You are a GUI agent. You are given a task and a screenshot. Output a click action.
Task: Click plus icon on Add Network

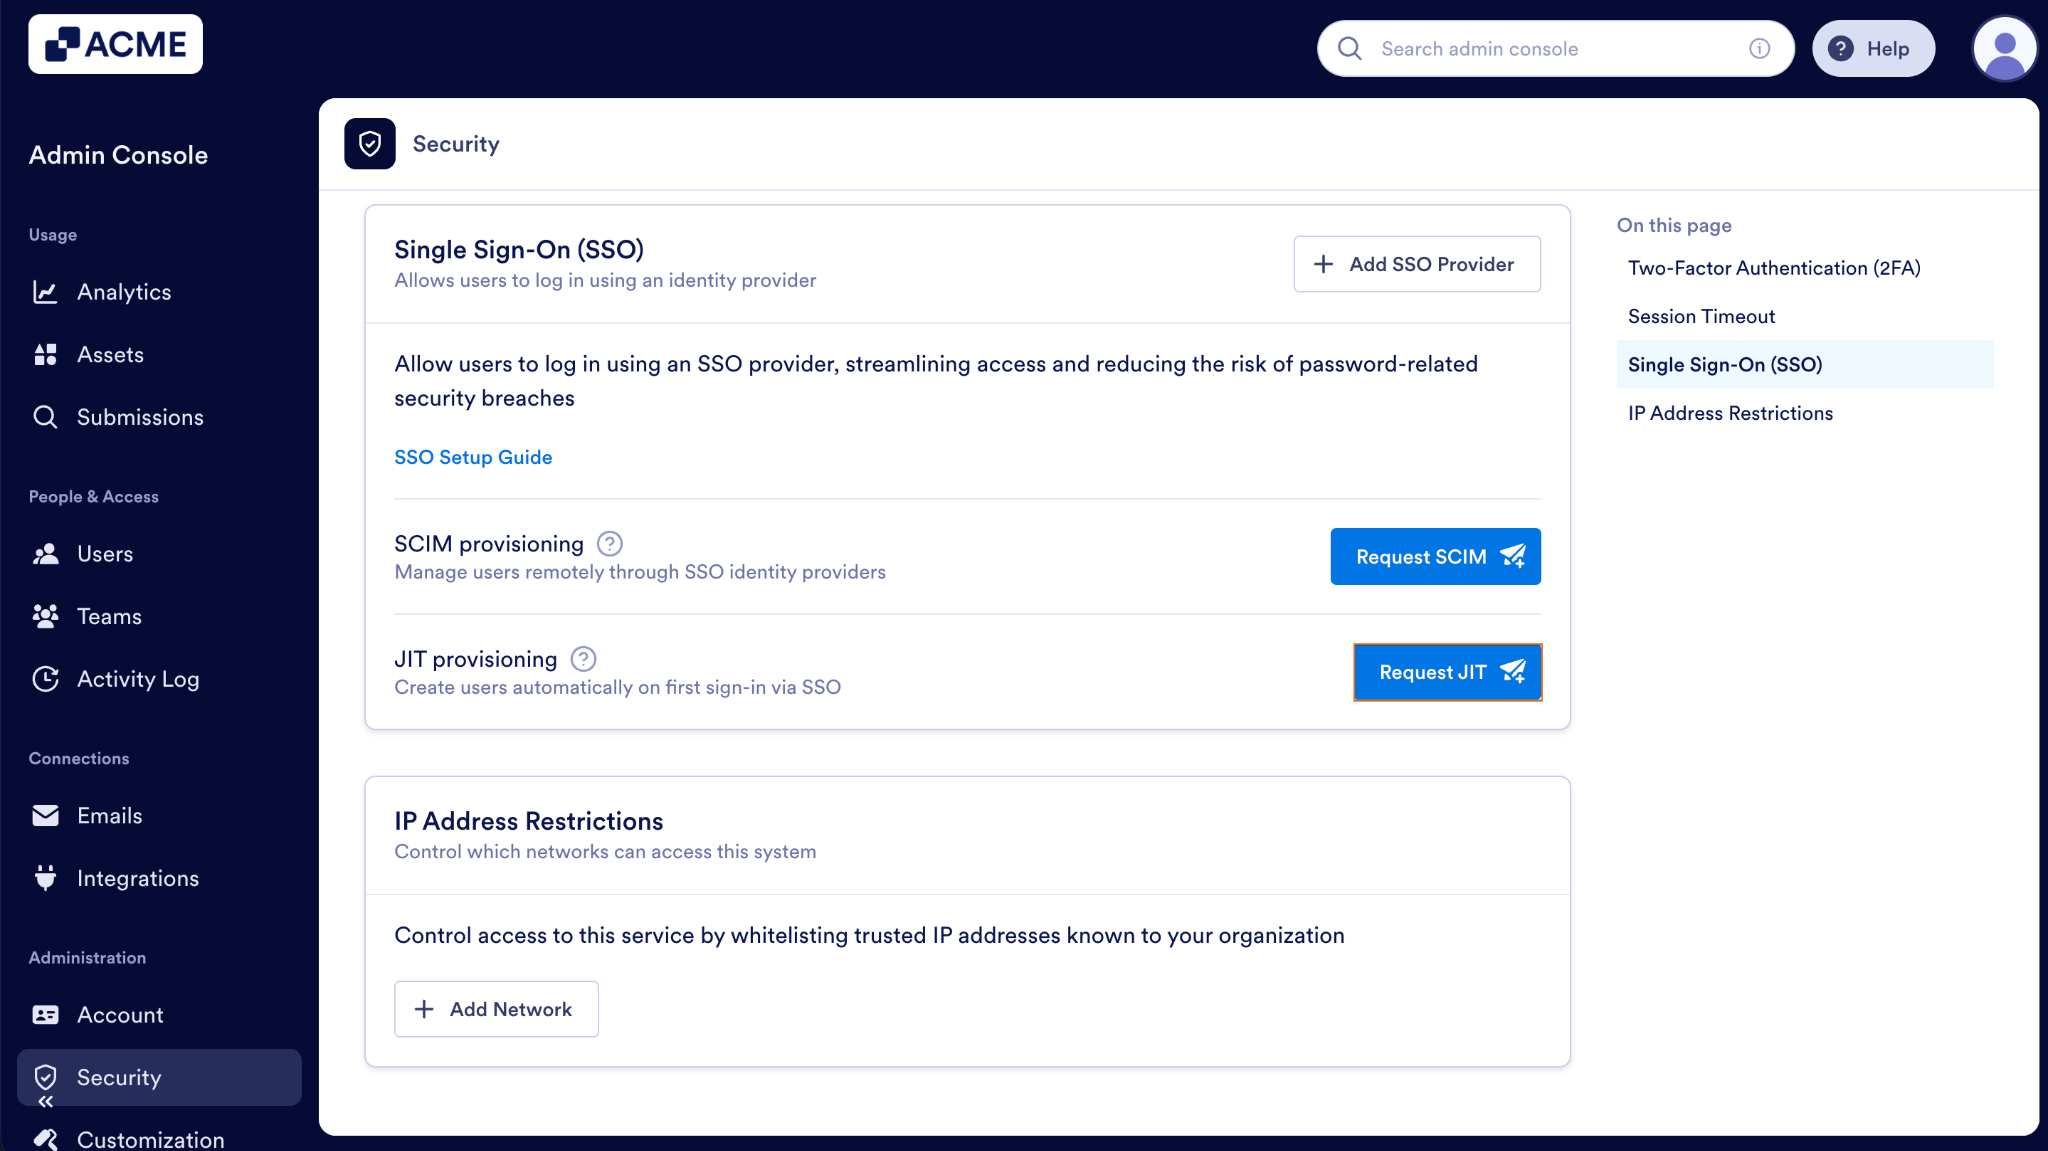[424, 1009]
